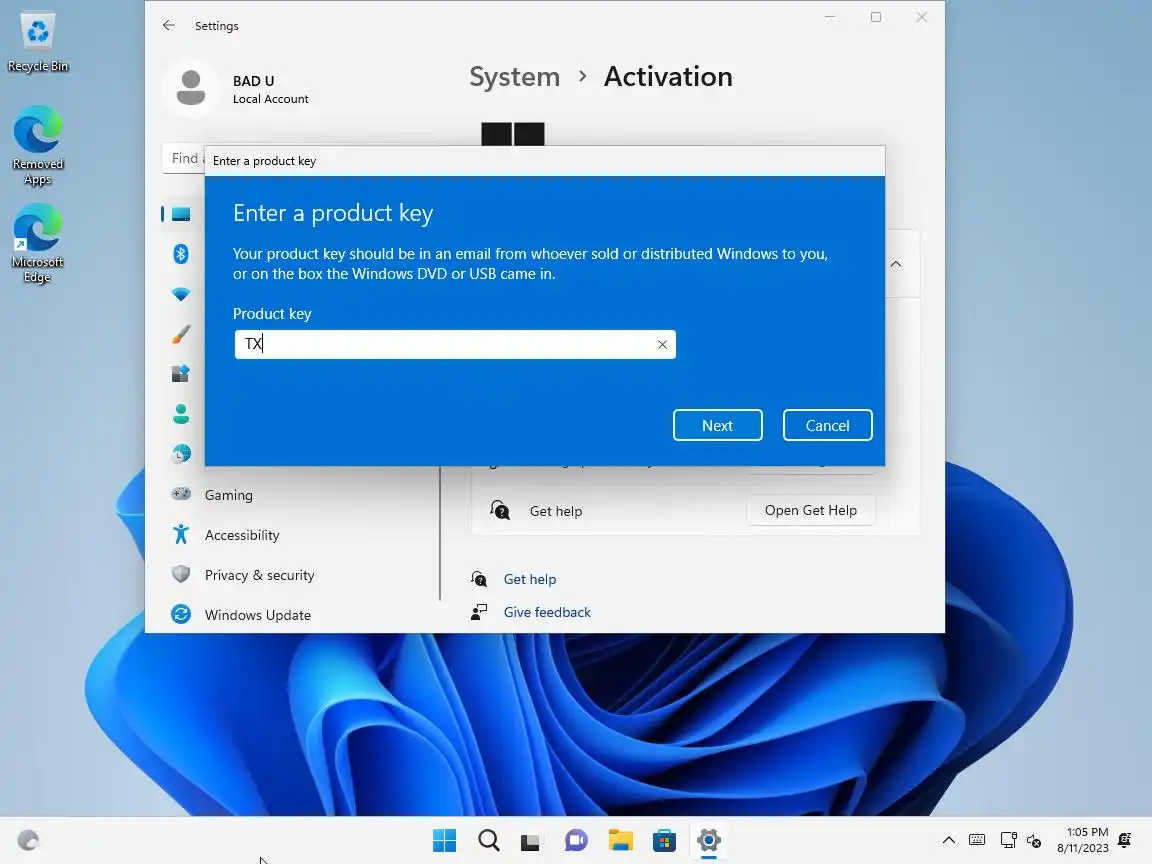Viewport: 1152px width, 864px height.
Task: Open the Windows Start menu
Action: (x=444, y=840)
